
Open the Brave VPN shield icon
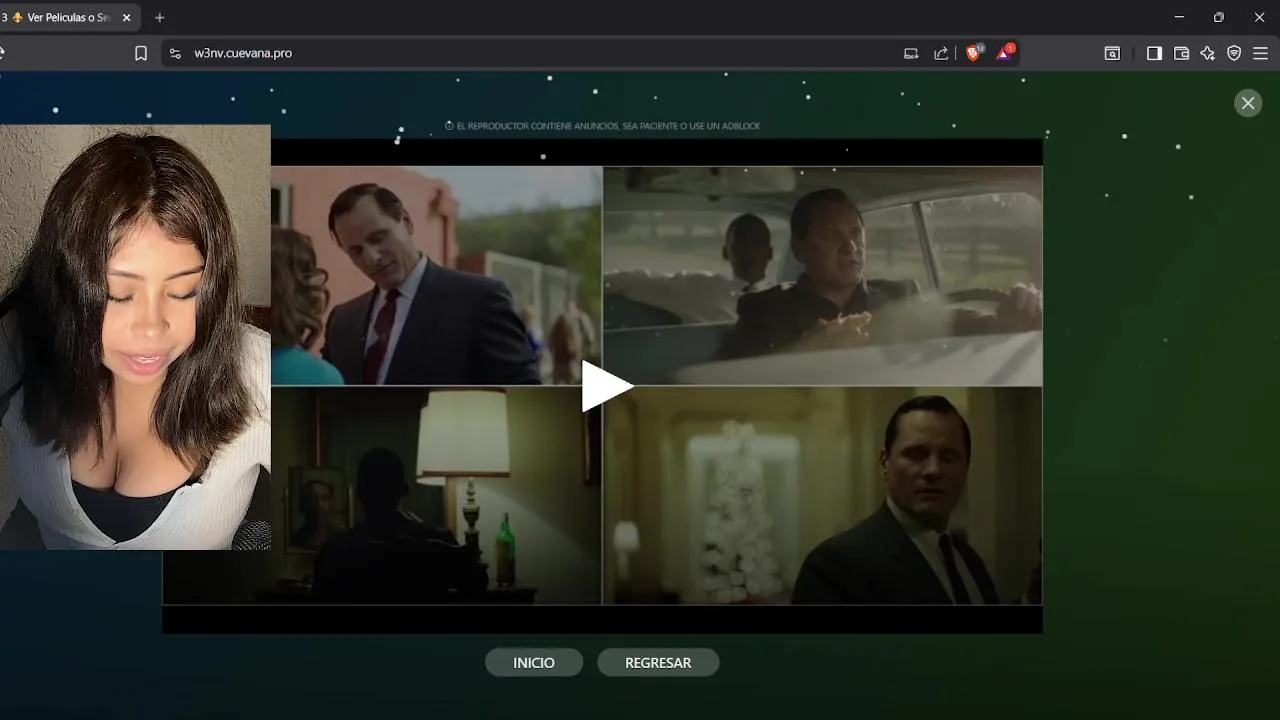pos(1234,53)
